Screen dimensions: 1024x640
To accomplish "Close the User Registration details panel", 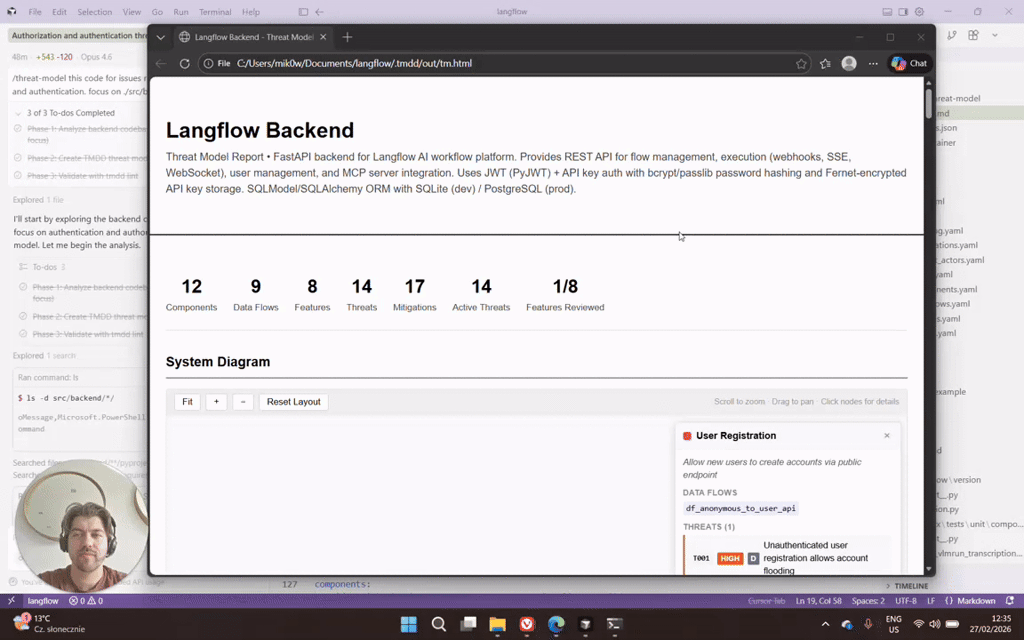I will pyautogui.click(x=887, y=436).
